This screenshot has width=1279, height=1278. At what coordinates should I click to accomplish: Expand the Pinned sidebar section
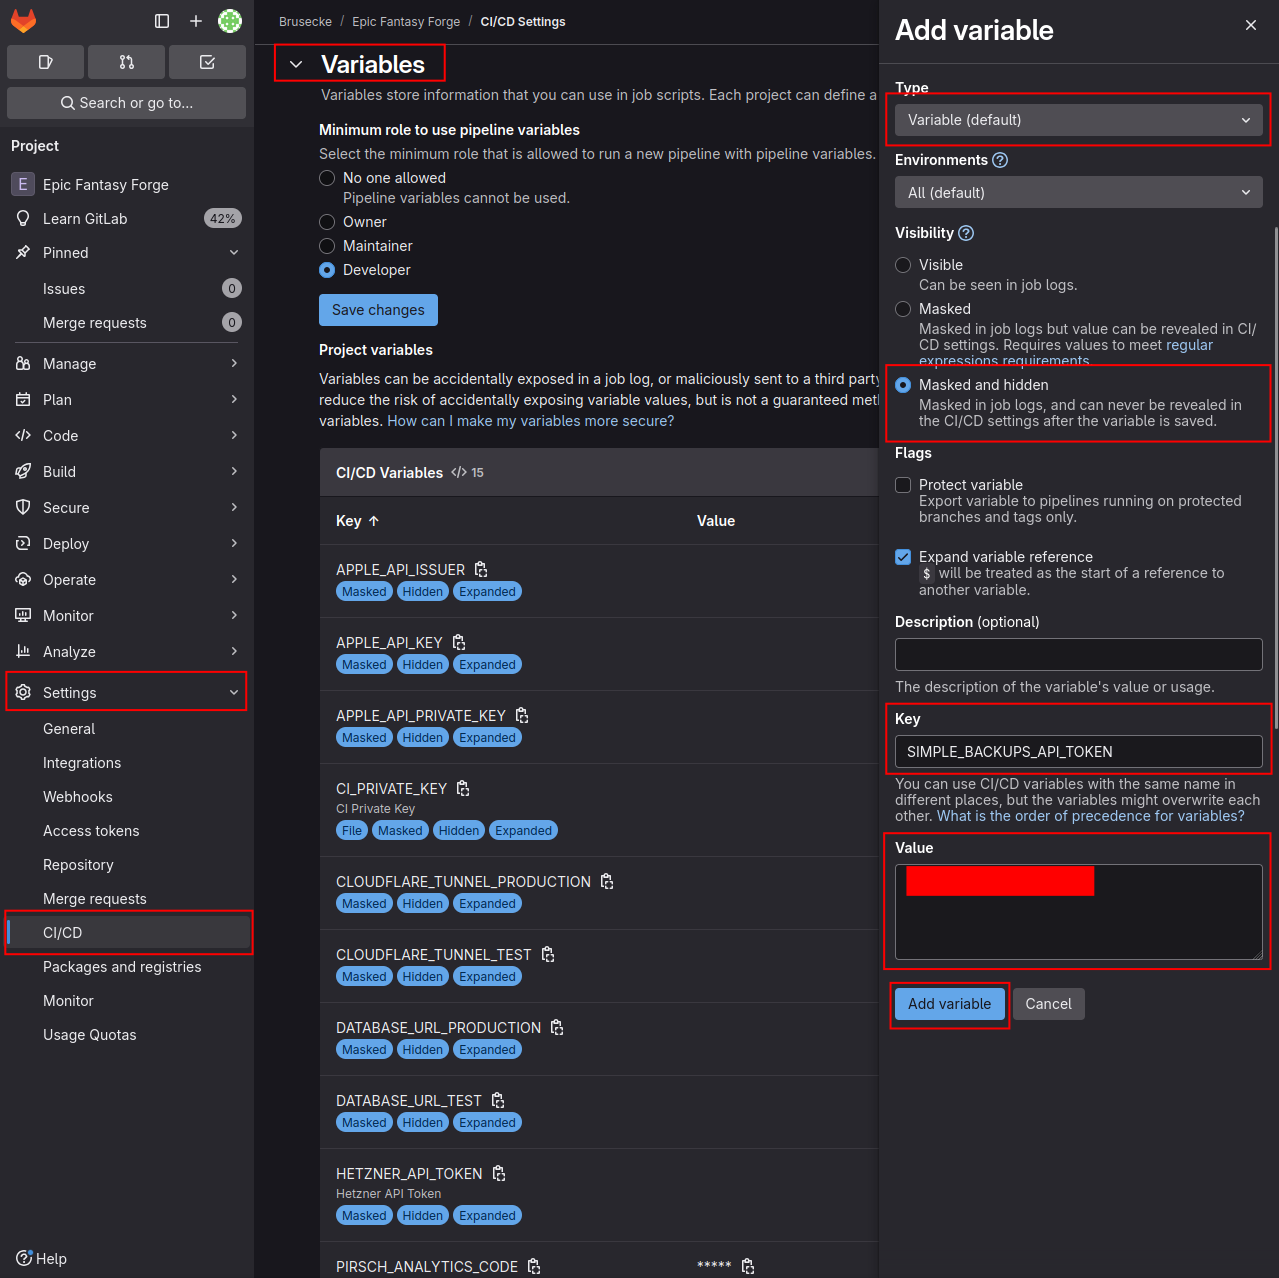tap(126, 253)
